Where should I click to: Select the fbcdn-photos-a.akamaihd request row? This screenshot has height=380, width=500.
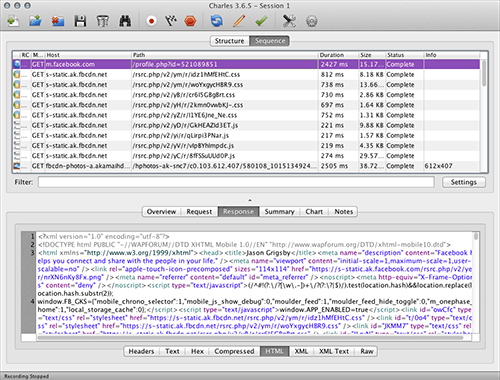(247, 166)
